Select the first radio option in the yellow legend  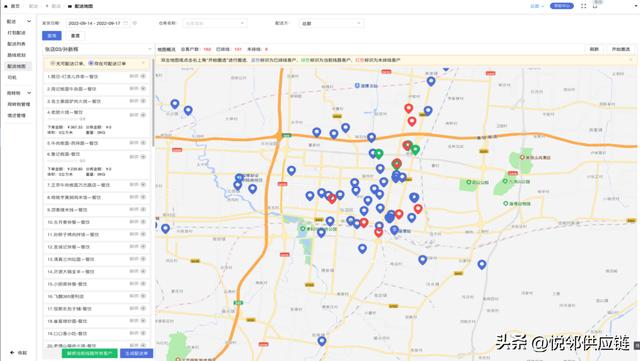pos(52,63)
